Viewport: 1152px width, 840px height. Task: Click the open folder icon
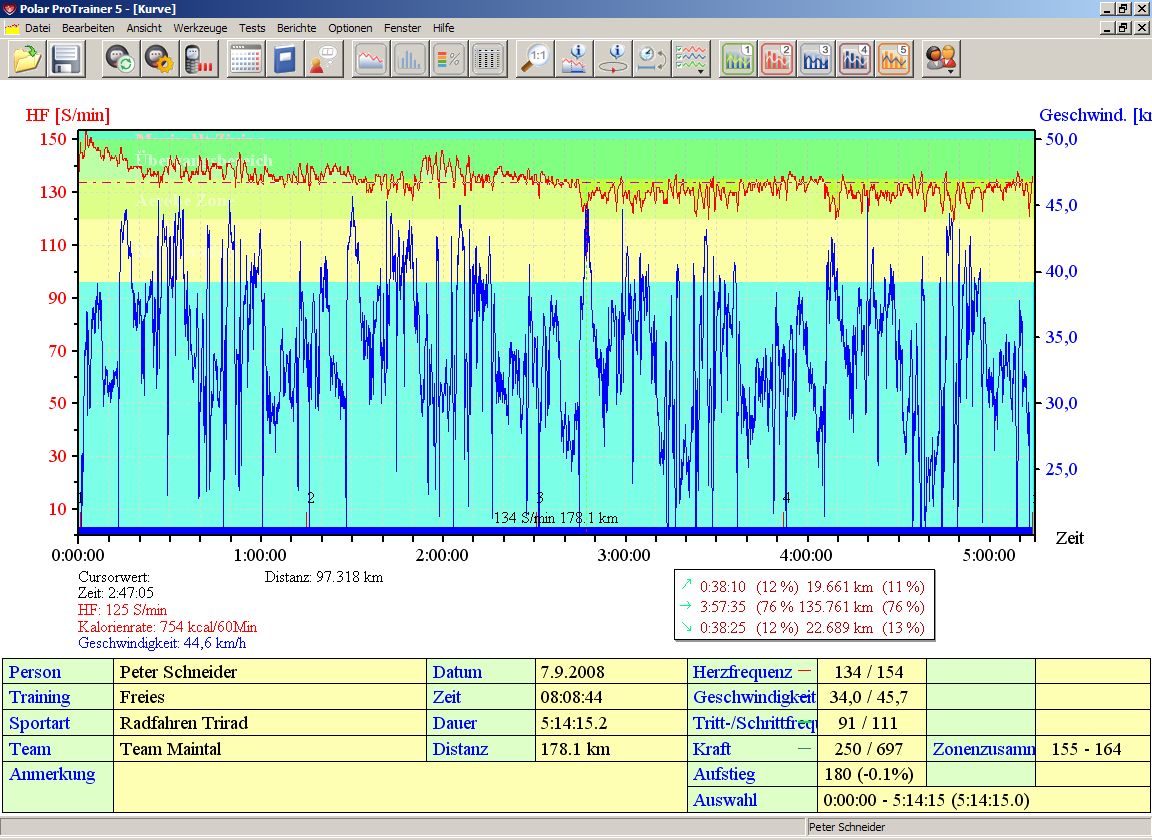(x=27, y=59)
